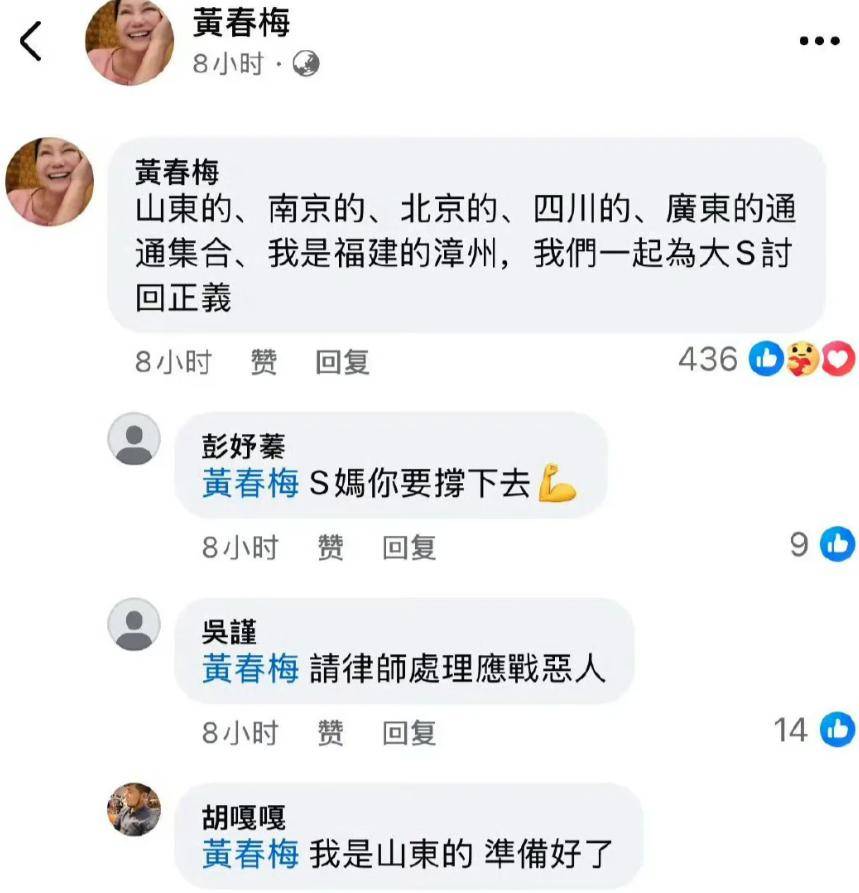Click the care hug reaction emoji
The height and width of the screenshot is (893, 859).
click(802, 359)
